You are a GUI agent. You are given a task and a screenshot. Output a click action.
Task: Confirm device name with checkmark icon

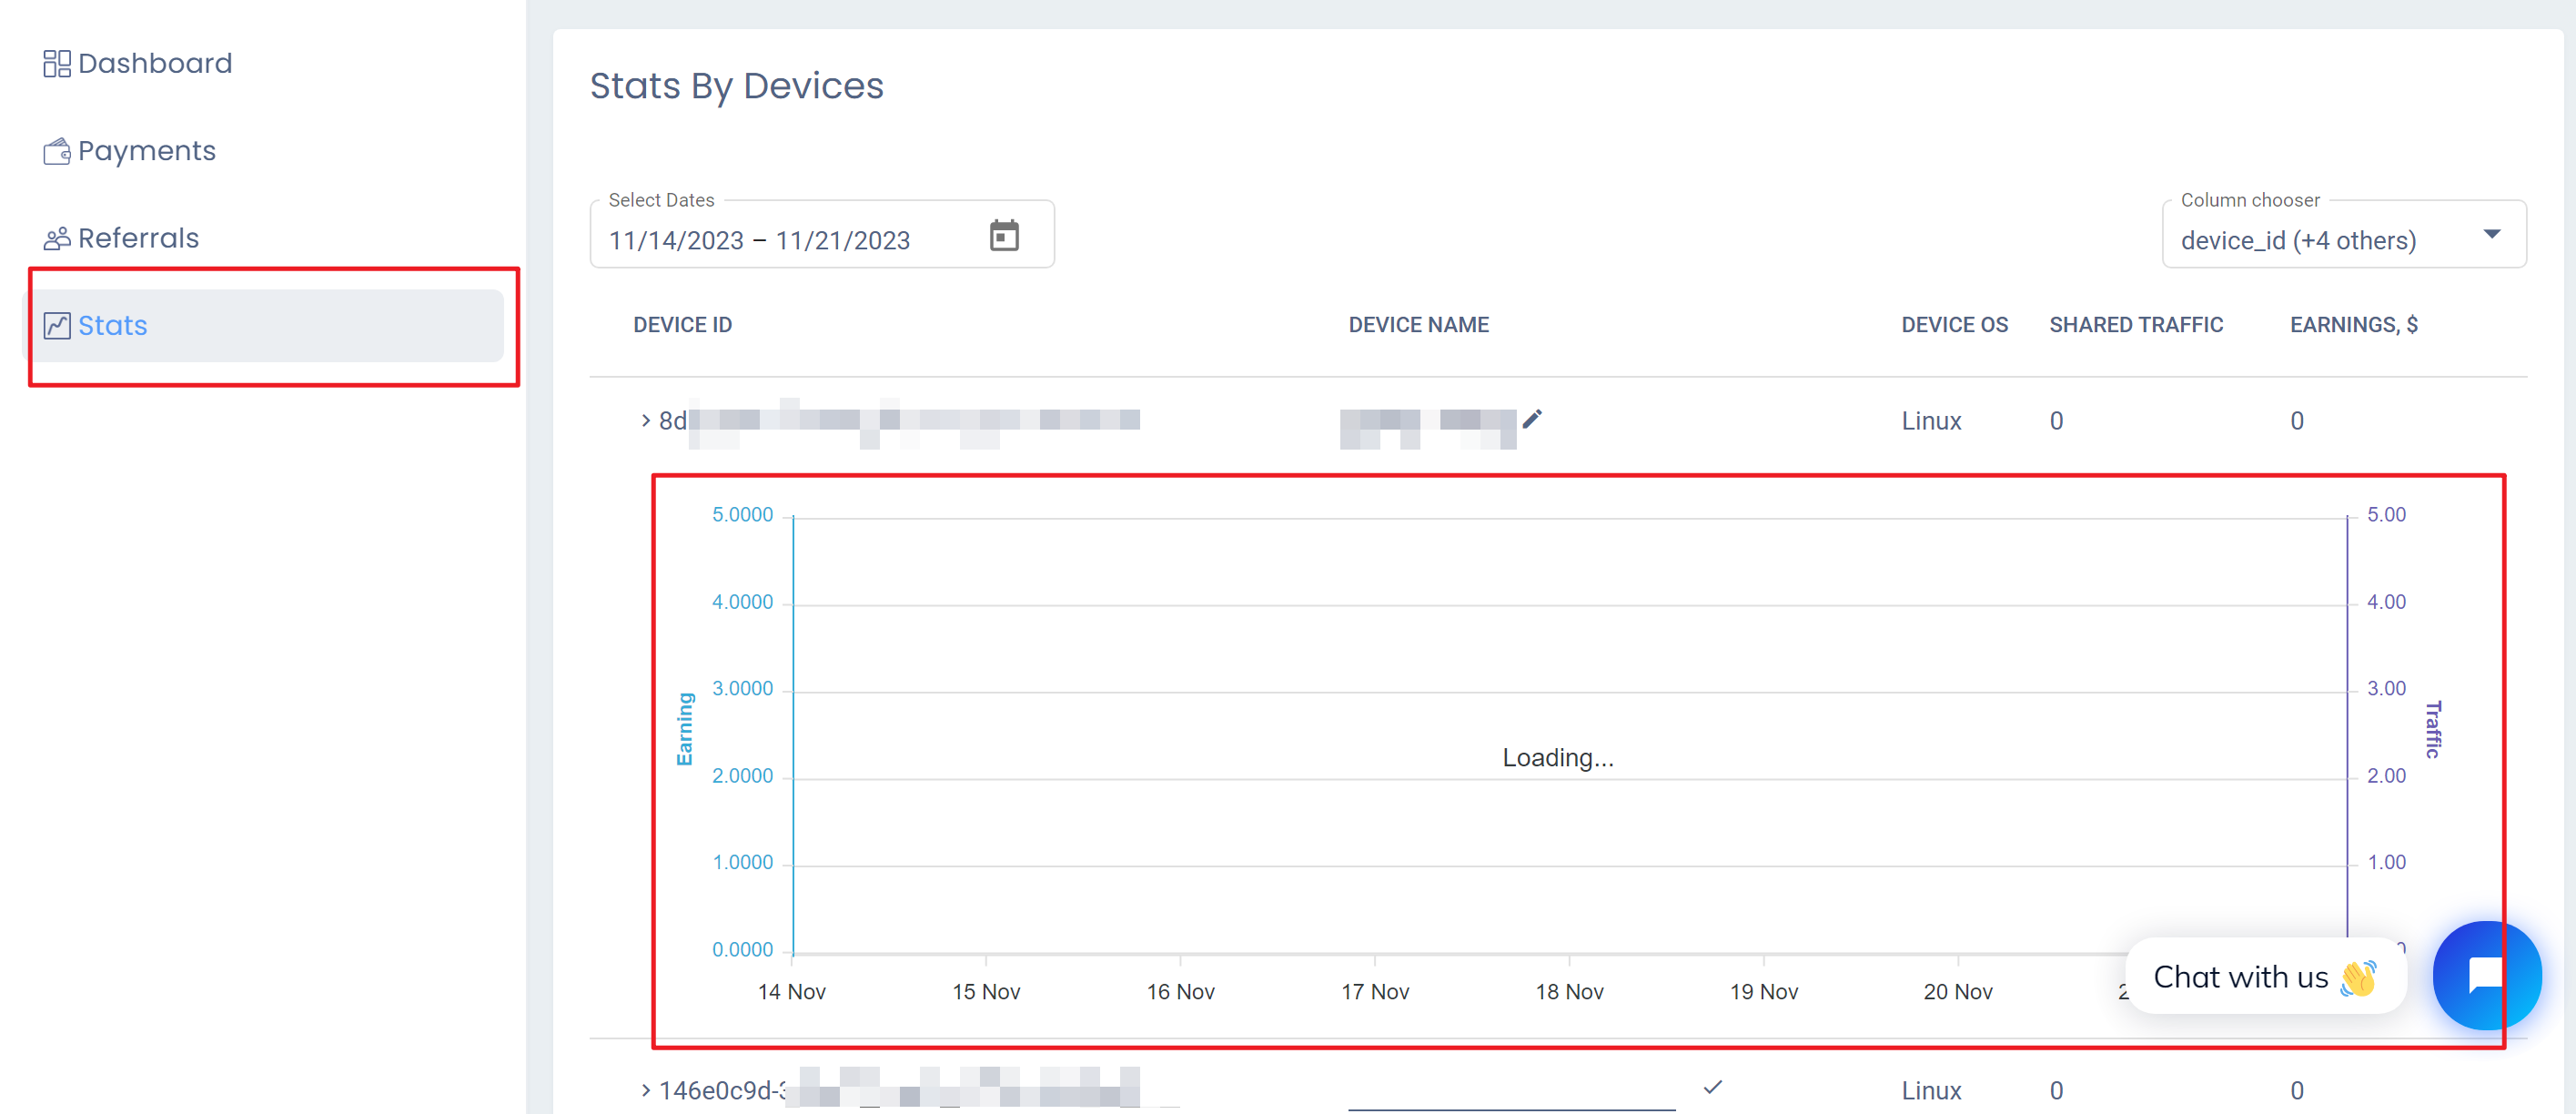tap(1713, 1087)
